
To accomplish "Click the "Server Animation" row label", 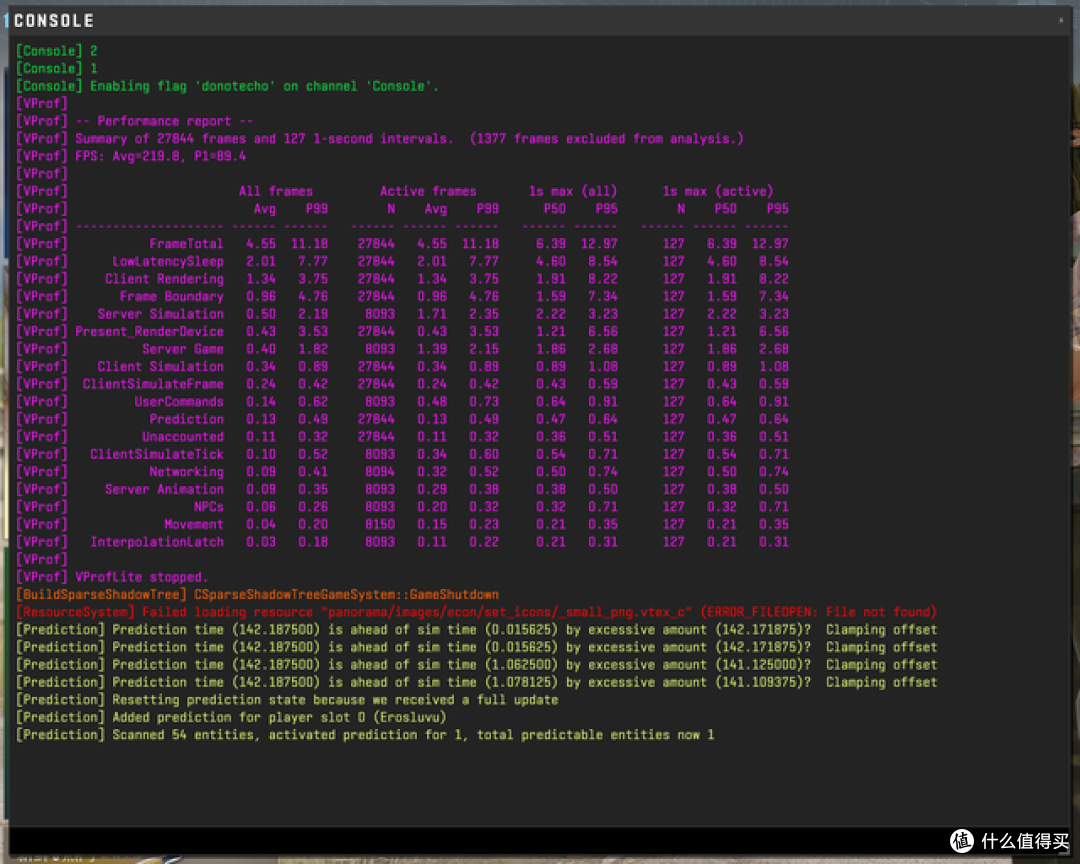I will point(164,489).
